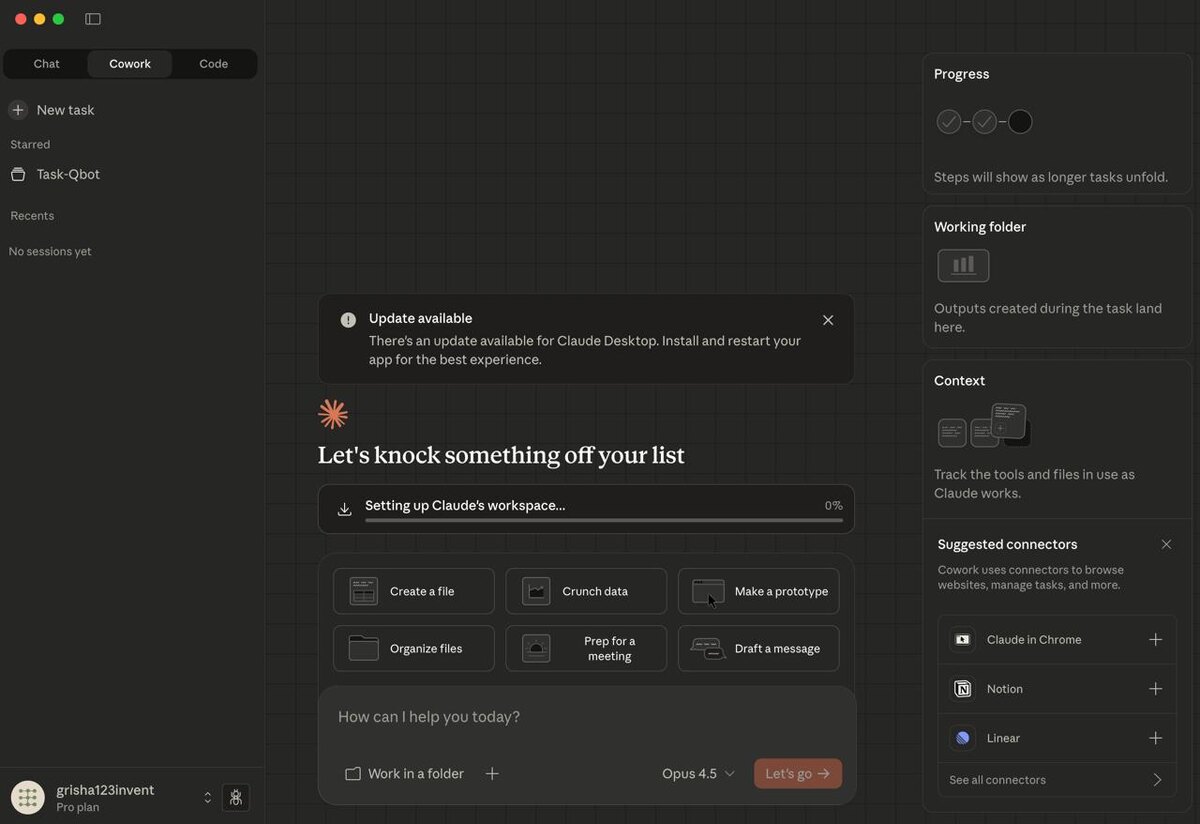Open See all connectors
The width and height of the screenshot is (1200, 824).
pos(1057,780)
